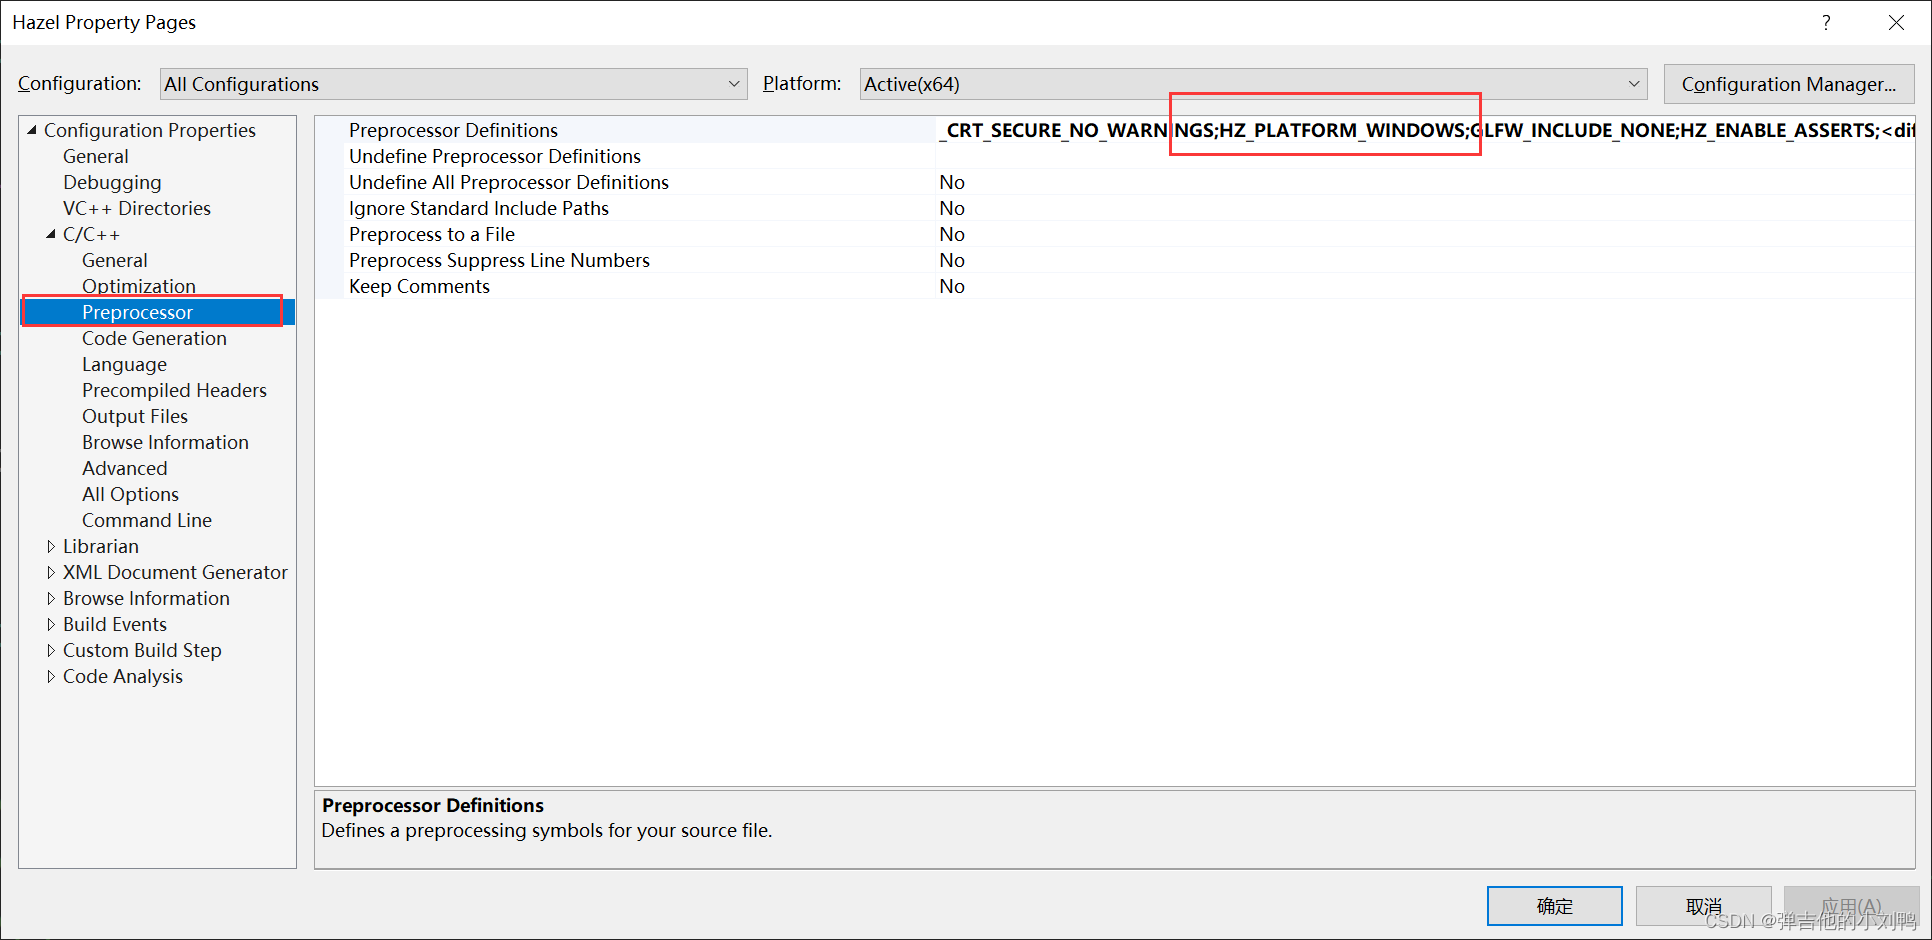
Task: Expand the Librarian node
Action: [x=51, y=546]
